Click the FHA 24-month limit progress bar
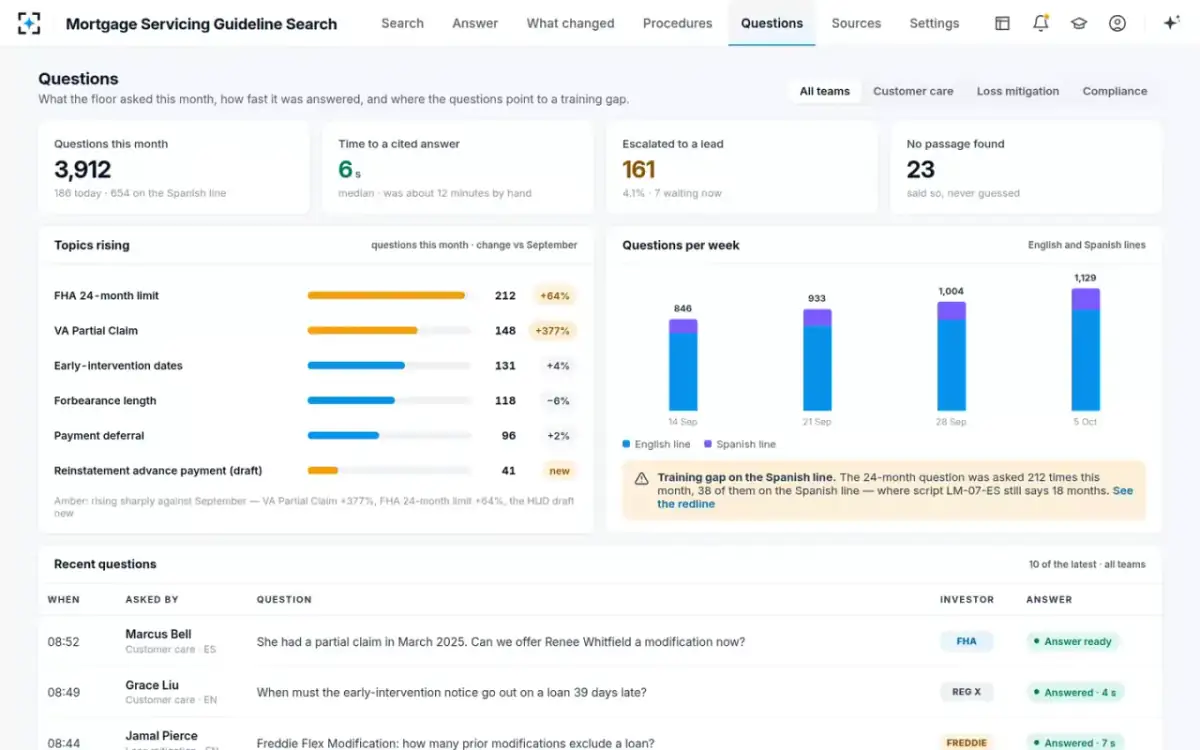1200x750 pixels. [389, 296]
